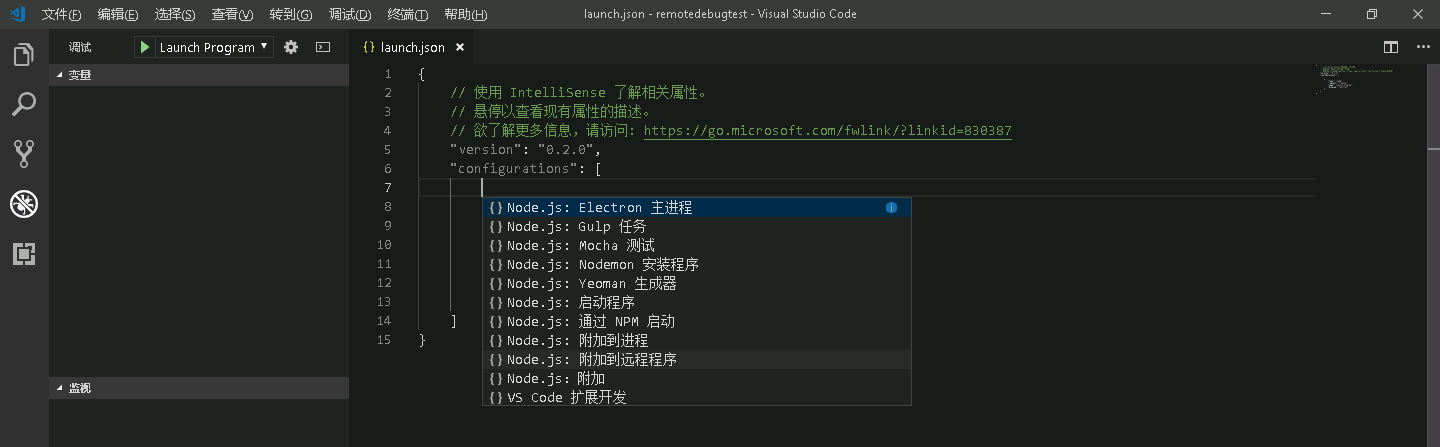
Task: Open the Launch Program configuration dropdown
Action: [214, 47]
